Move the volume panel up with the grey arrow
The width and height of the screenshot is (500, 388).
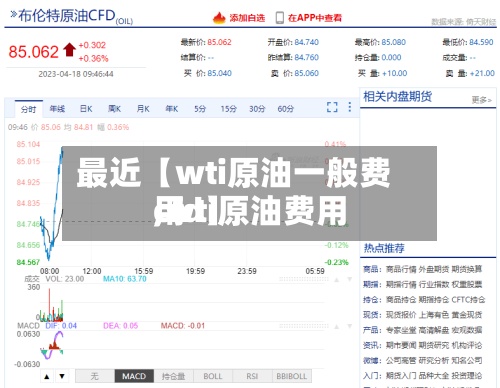337,279
